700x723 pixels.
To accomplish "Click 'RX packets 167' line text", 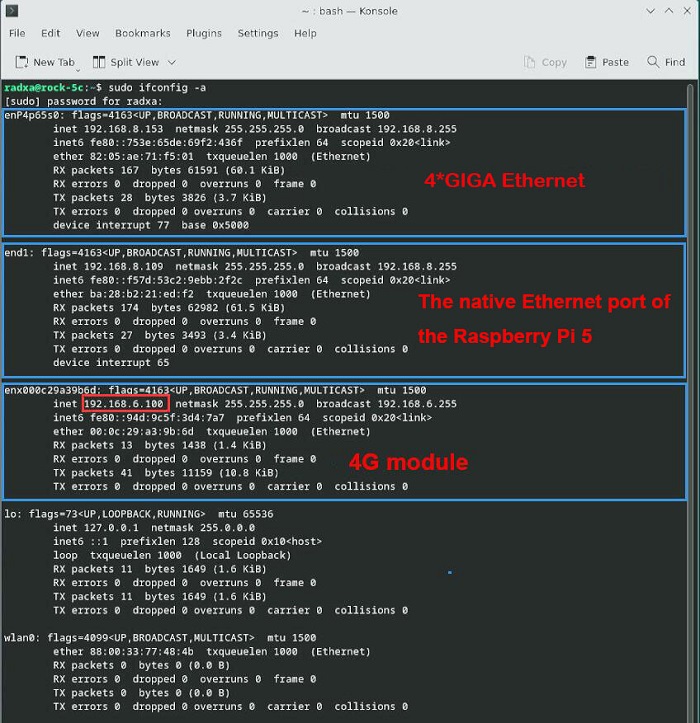I will pyautogui.click(x=96, y=170).
